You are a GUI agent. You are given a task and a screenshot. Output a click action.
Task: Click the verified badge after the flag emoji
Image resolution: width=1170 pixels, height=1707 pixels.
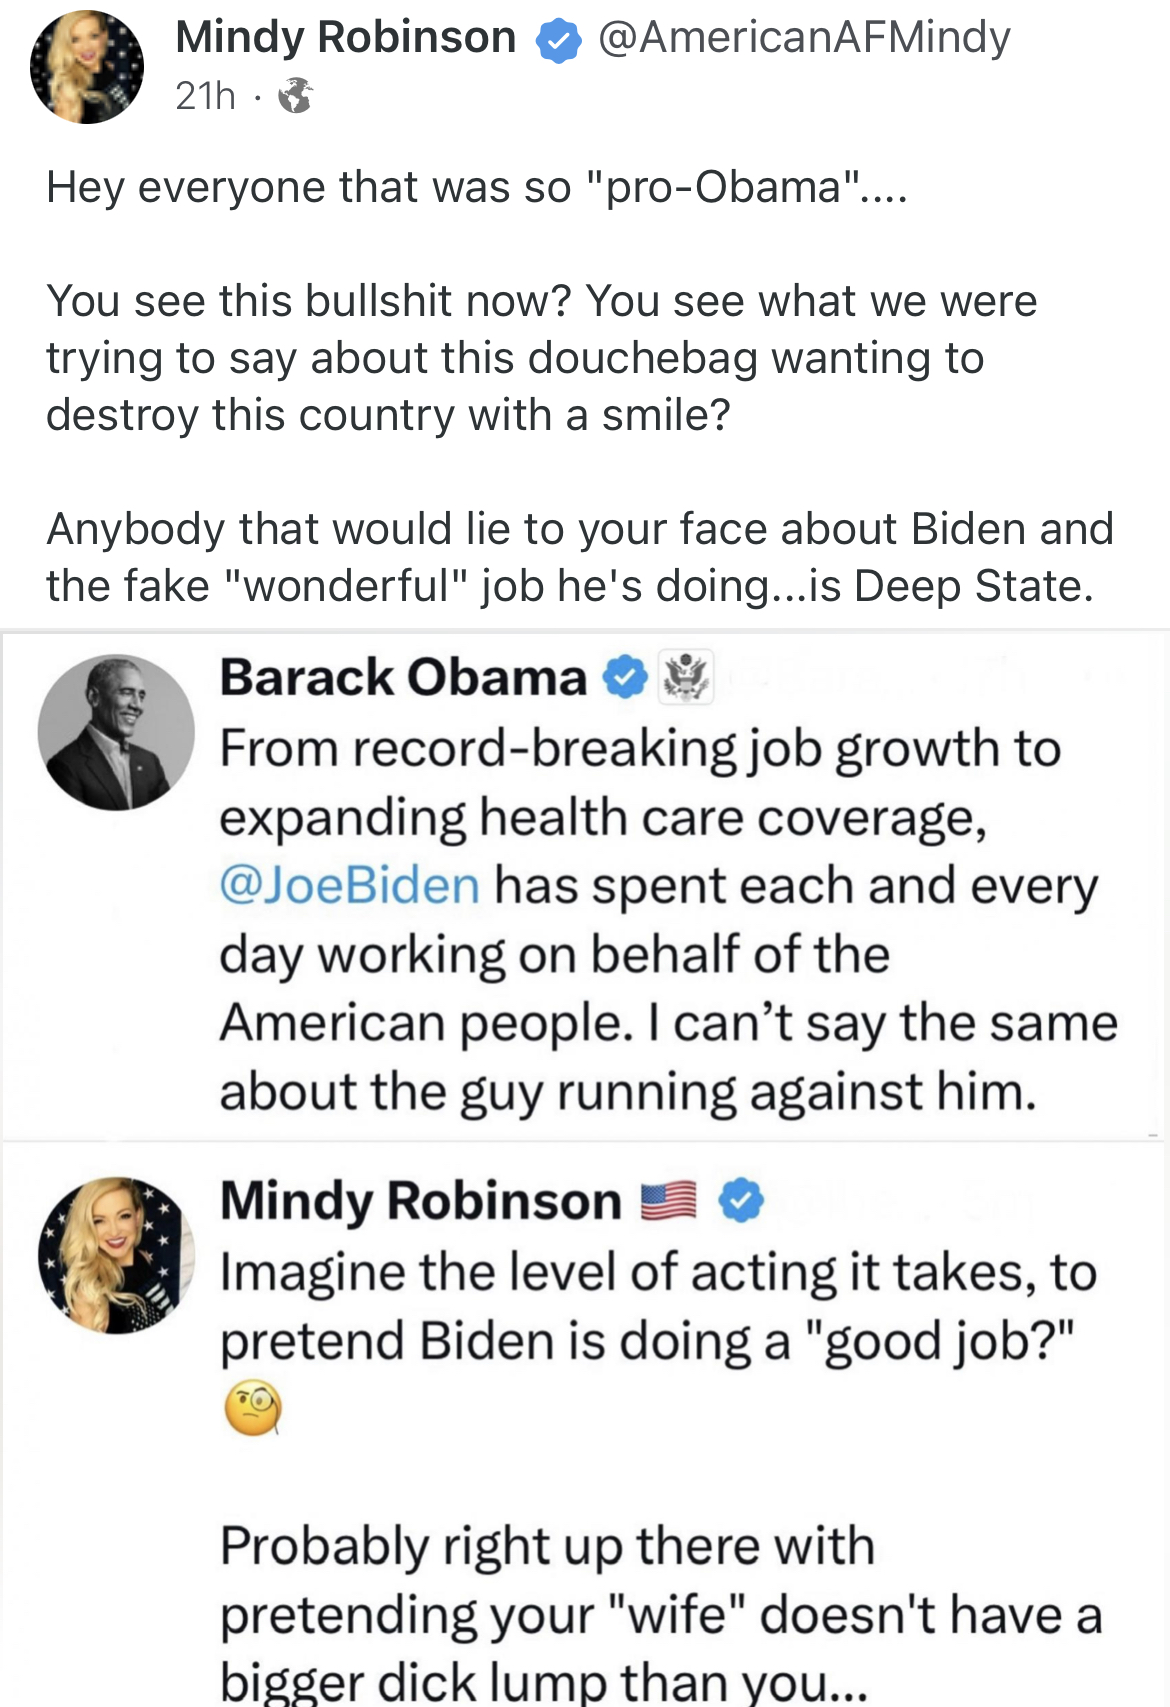tap(741, 1200)
